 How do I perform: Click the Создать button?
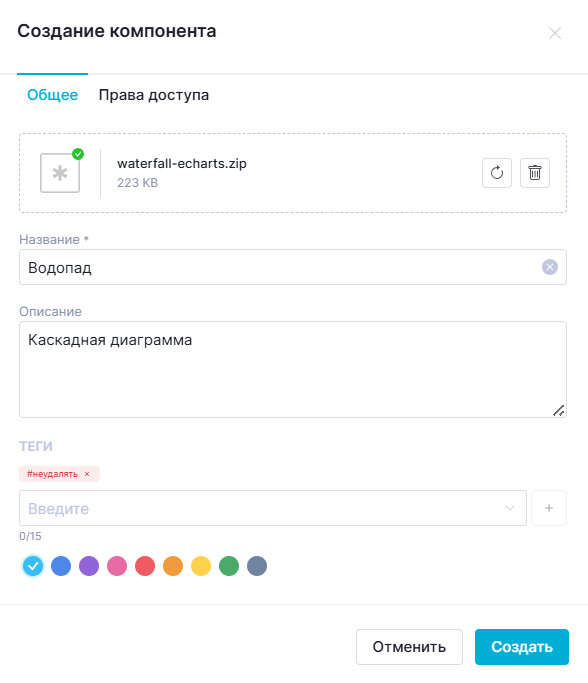pyautogui.click(x=522, y=647)
